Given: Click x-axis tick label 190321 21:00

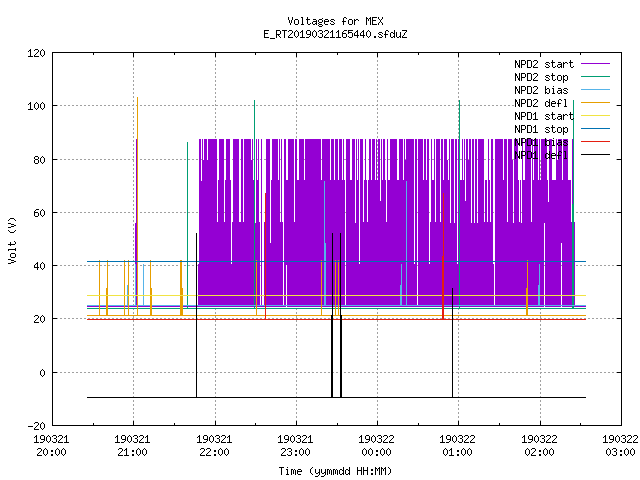Looking at the screenshot, I should click(133, 446).
